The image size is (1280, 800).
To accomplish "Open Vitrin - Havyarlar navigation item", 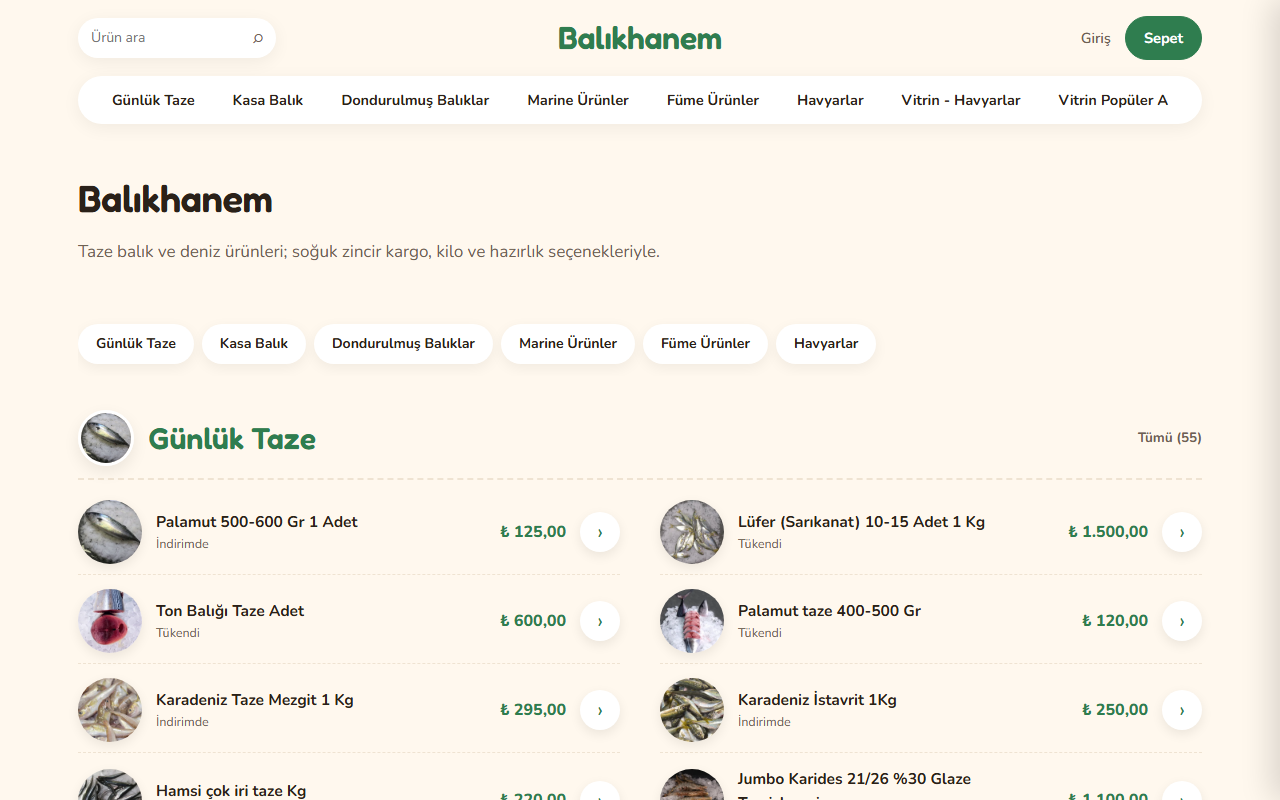I will 961,100.
